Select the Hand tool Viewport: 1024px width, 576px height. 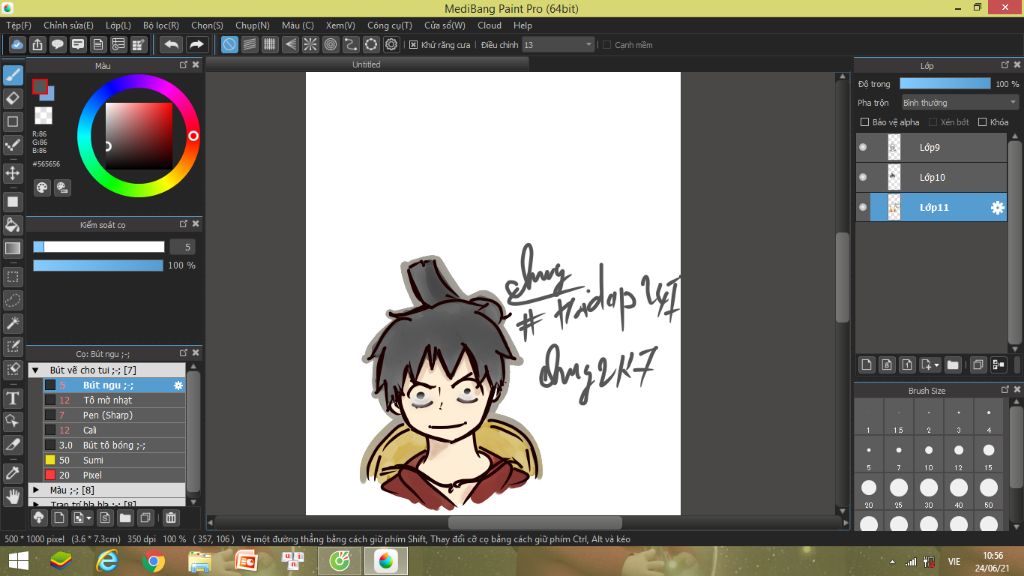coord(12,496)
